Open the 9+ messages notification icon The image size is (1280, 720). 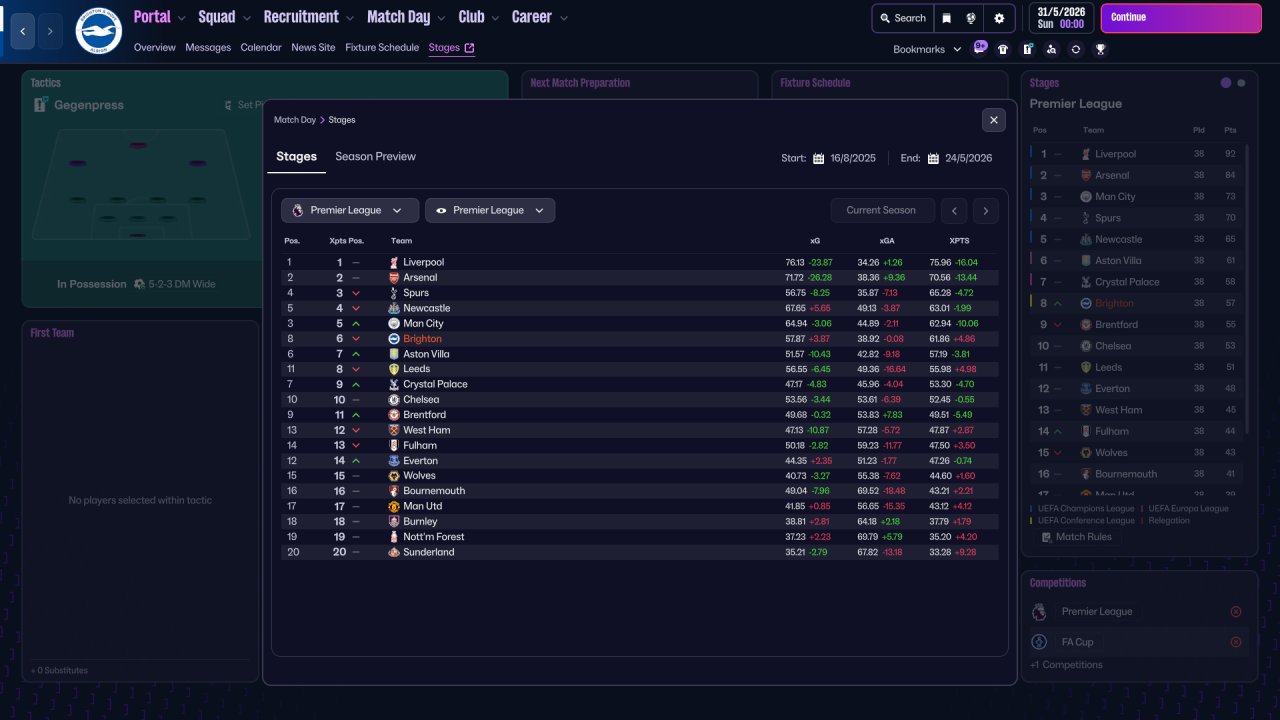click(x=980, y=47)
